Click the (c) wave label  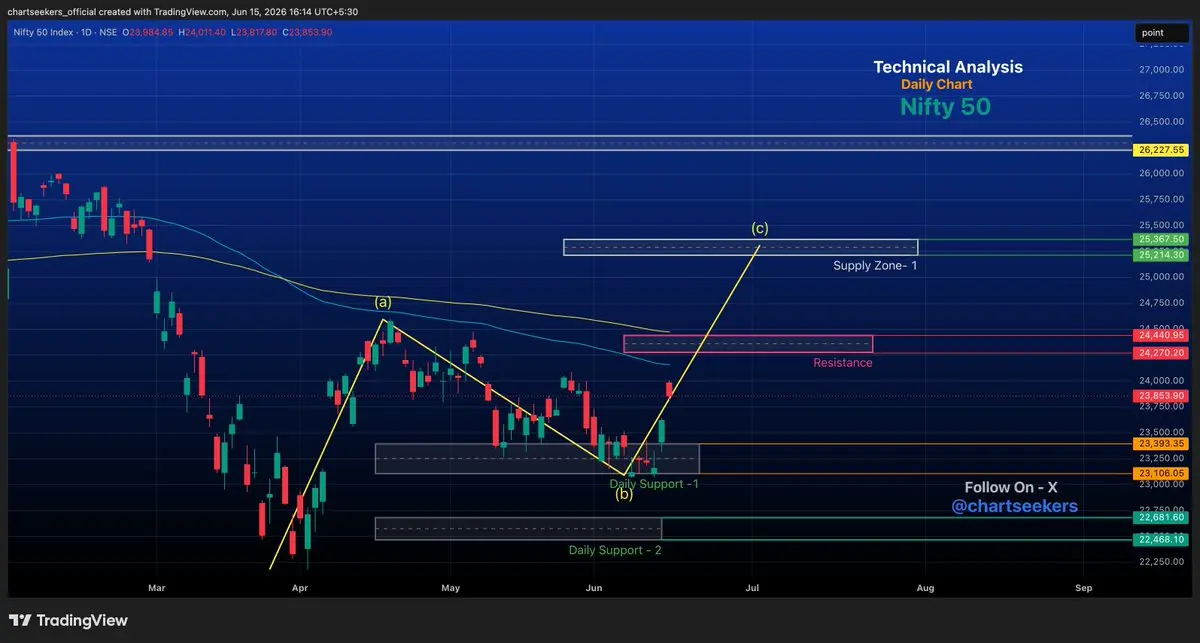pyautogui.click(x=760, y=228)
